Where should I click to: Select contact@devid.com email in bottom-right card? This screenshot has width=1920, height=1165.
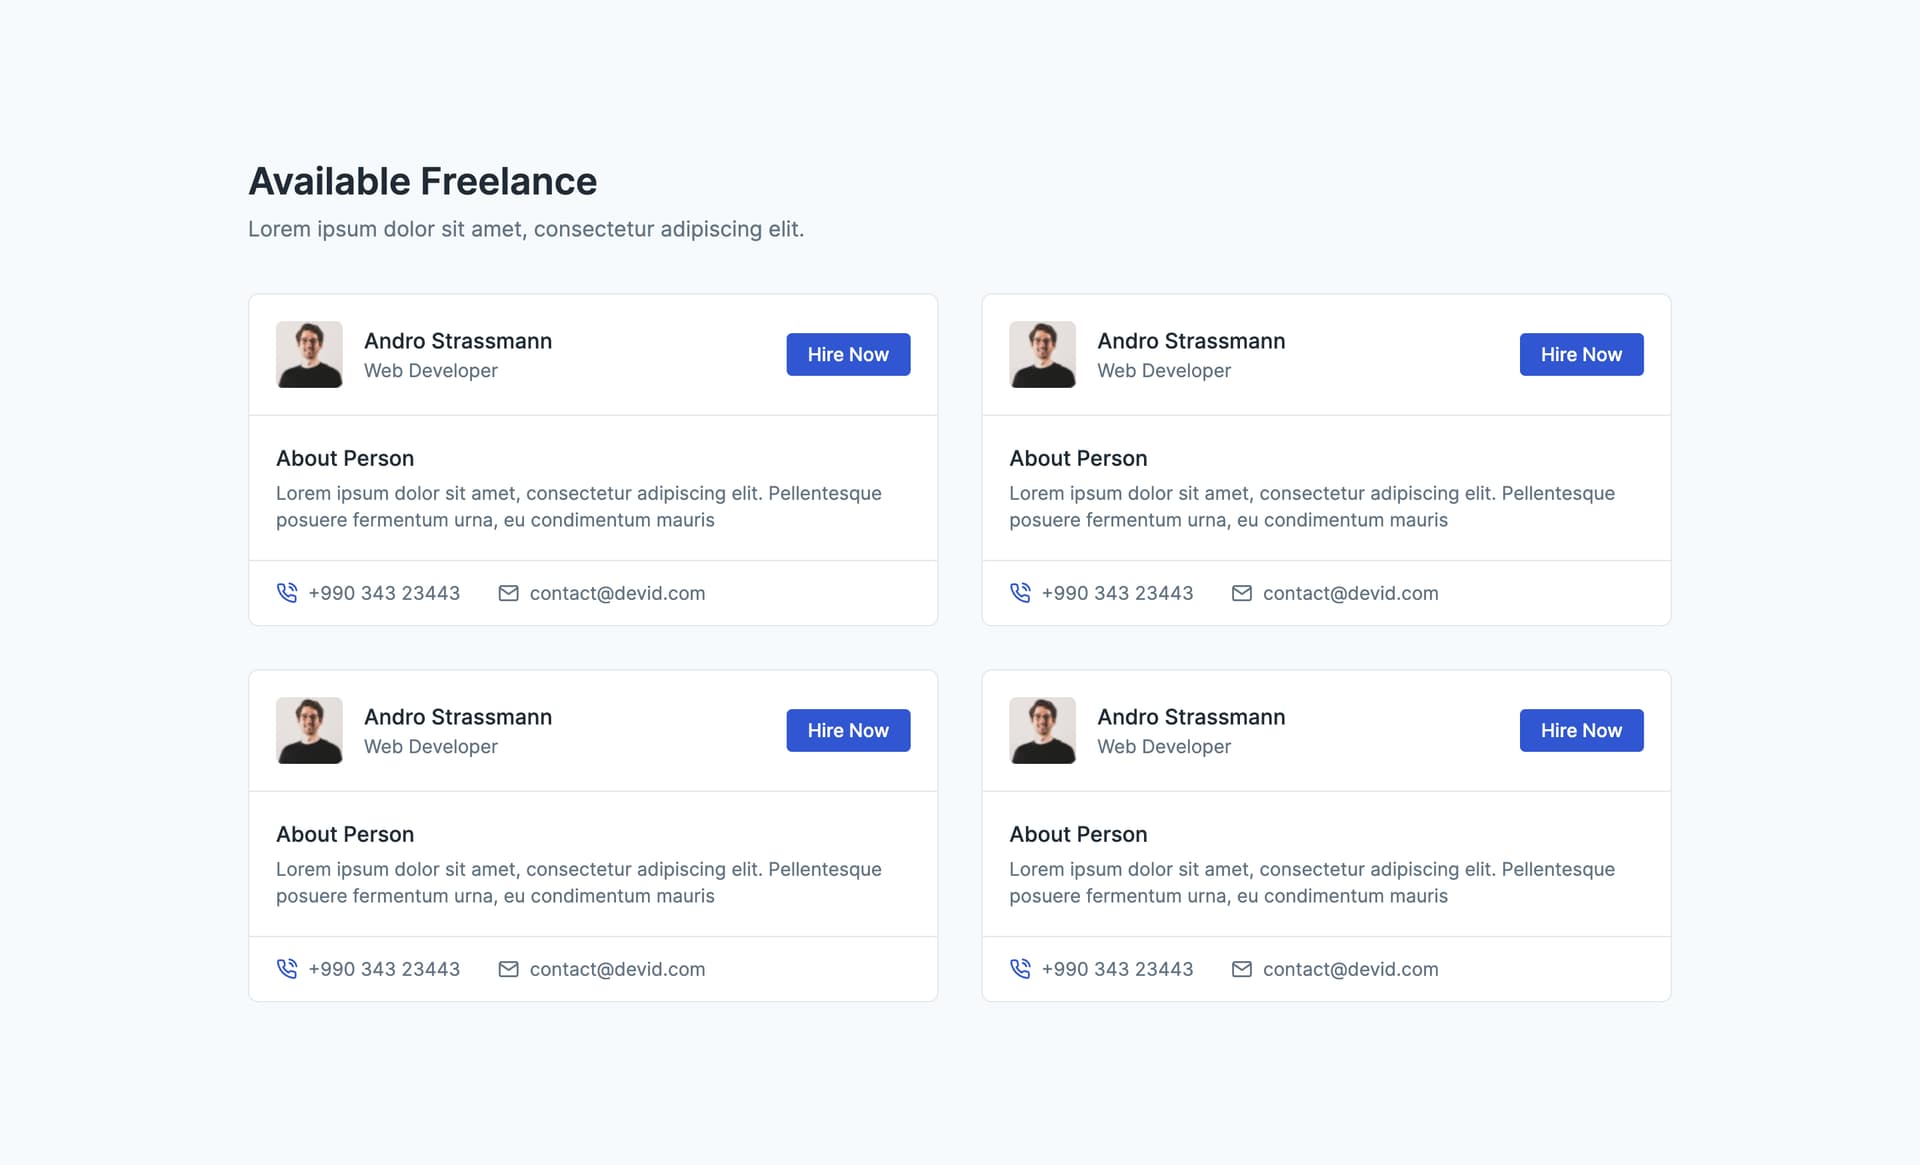[1350, 969]
